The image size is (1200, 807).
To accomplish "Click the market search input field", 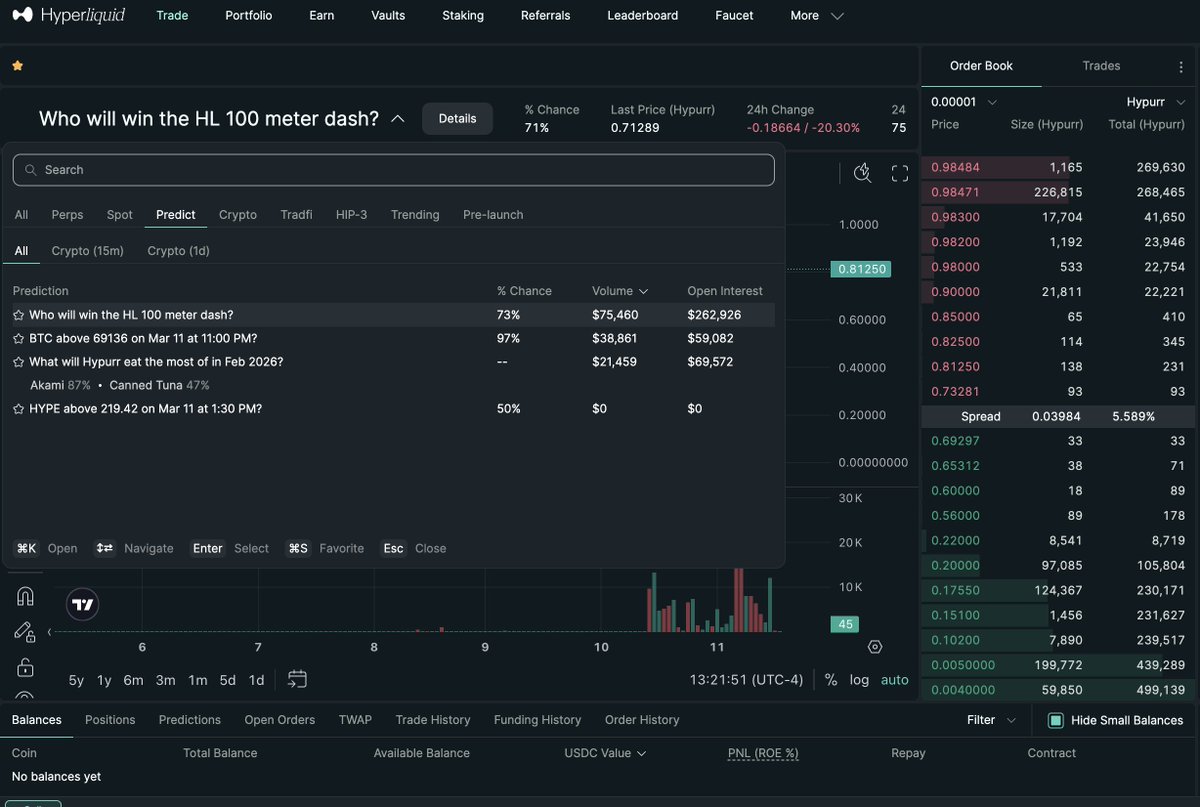I will click(394, 170).
